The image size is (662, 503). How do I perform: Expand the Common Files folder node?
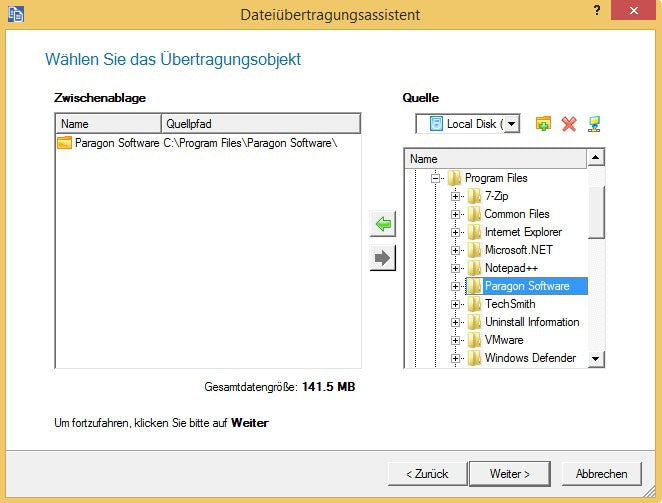(455, 214)
